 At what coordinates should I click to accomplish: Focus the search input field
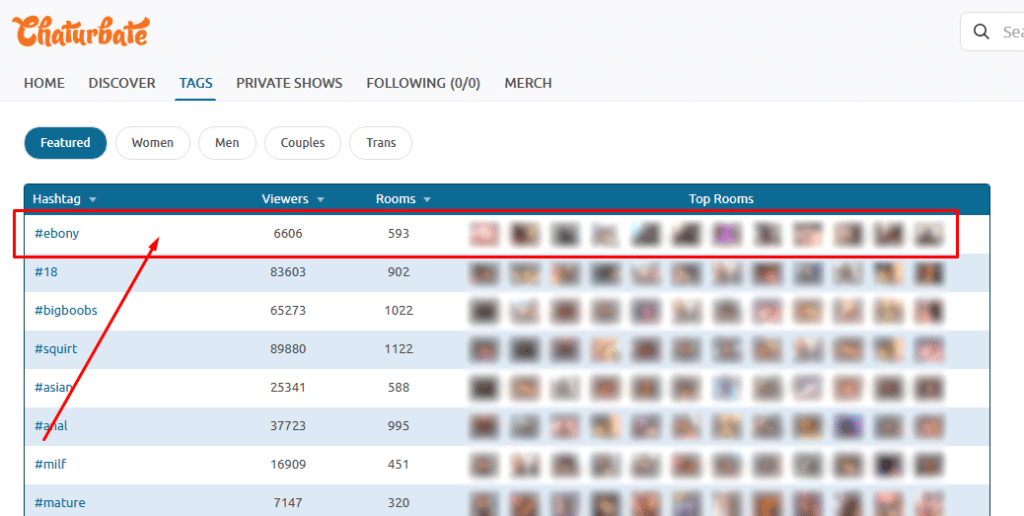pyautogui.click(x=992, y=31)
